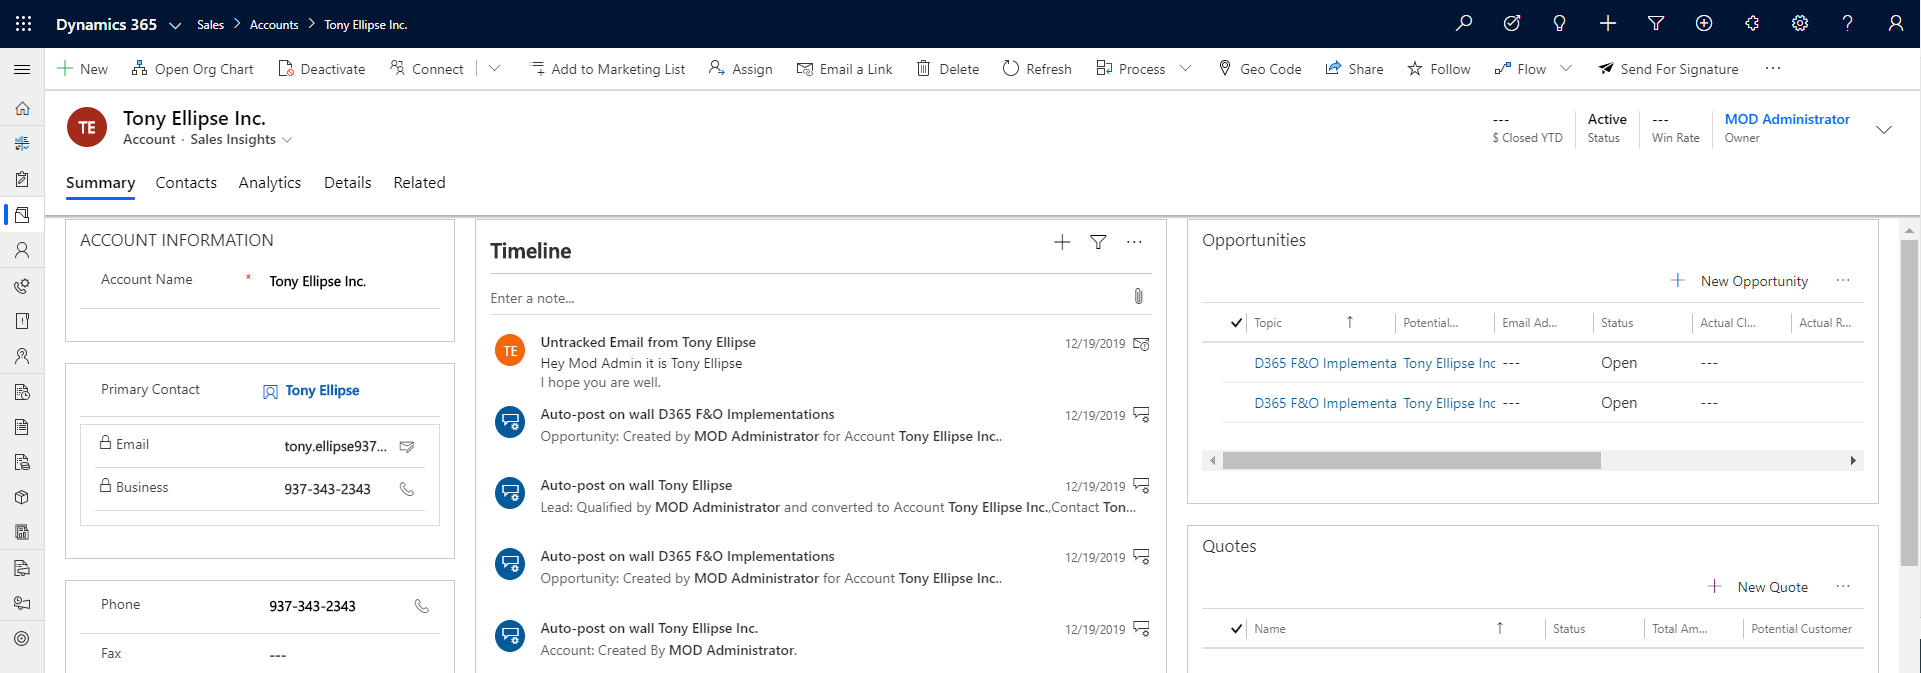The image size is (1921, 673).
Task: Click the search magnifier icon
Action: coord(1464,24)
